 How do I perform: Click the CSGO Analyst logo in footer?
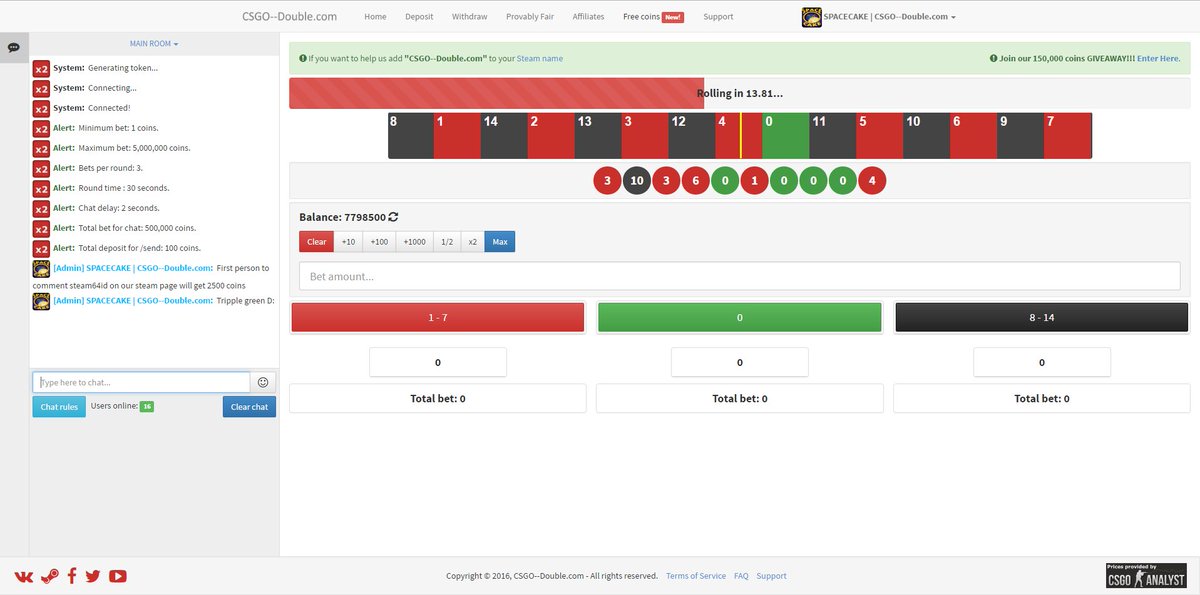[1146, 575]
